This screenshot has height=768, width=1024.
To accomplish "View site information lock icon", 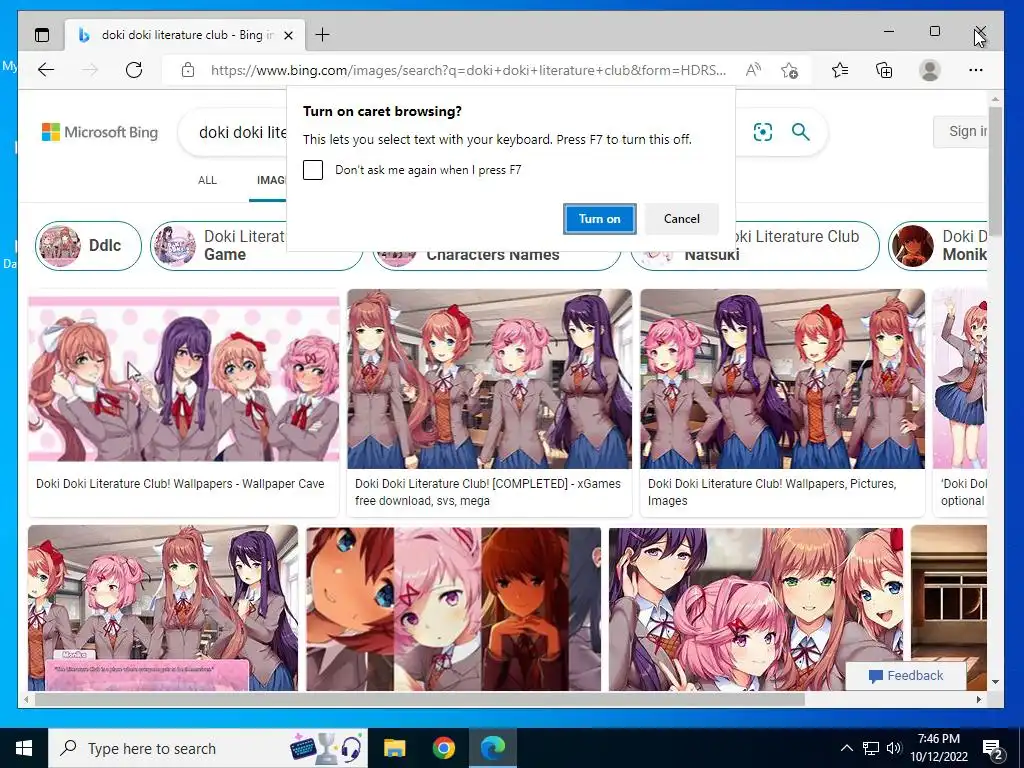I will 188,70.
